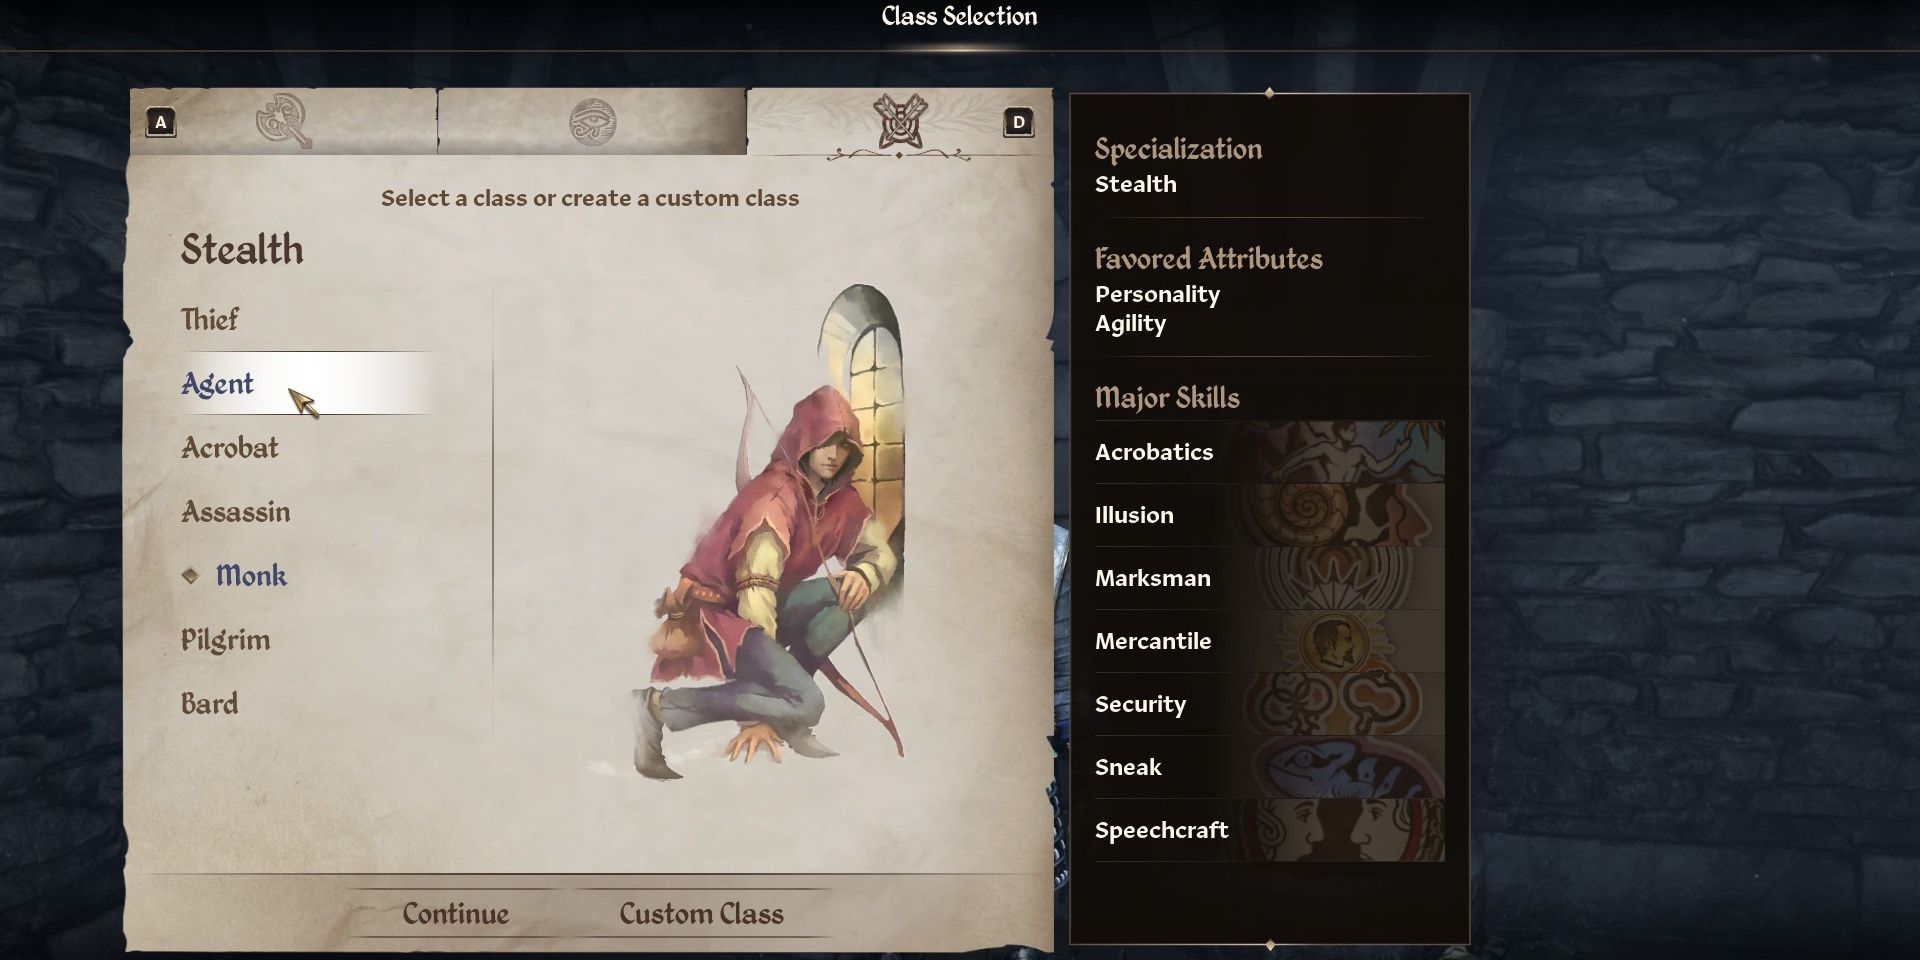Select the Stealth tab crossed-arrows icon
The width and height of the screenshot is (1920, 960).
pos(900,122)
